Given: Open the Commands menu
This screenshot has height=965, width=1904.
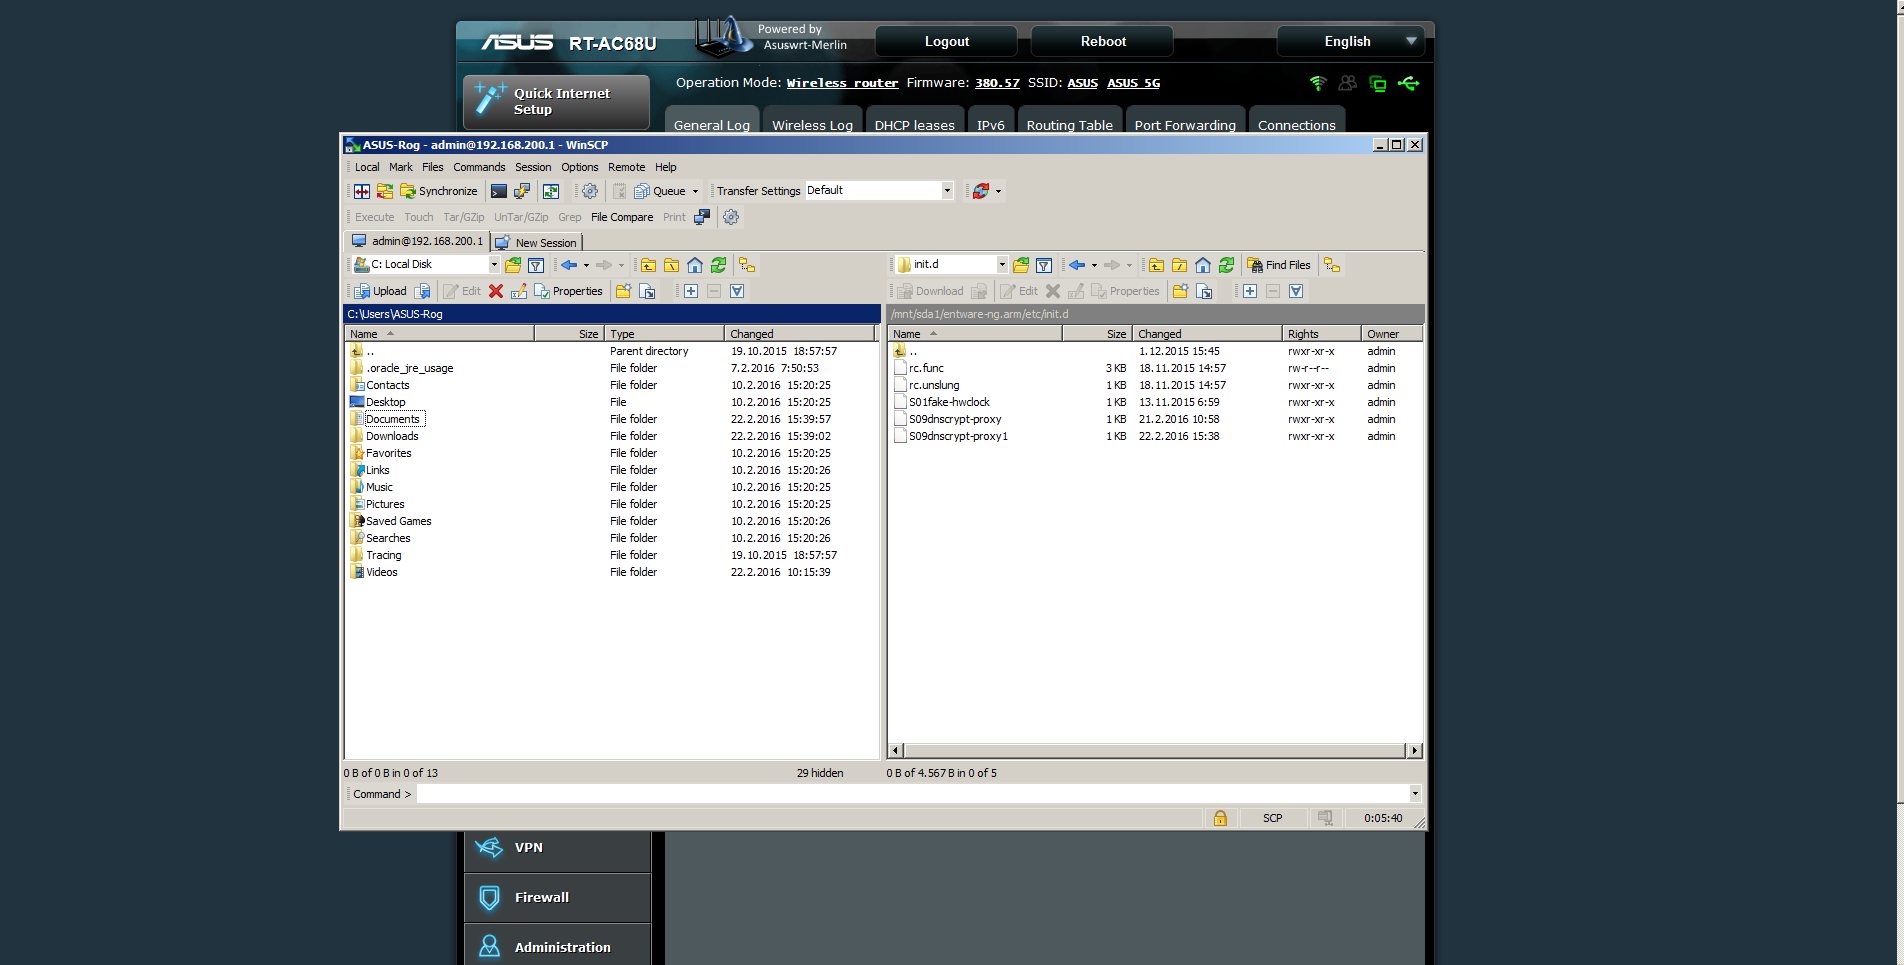Looking at the screenshot, I should [479, 167].
